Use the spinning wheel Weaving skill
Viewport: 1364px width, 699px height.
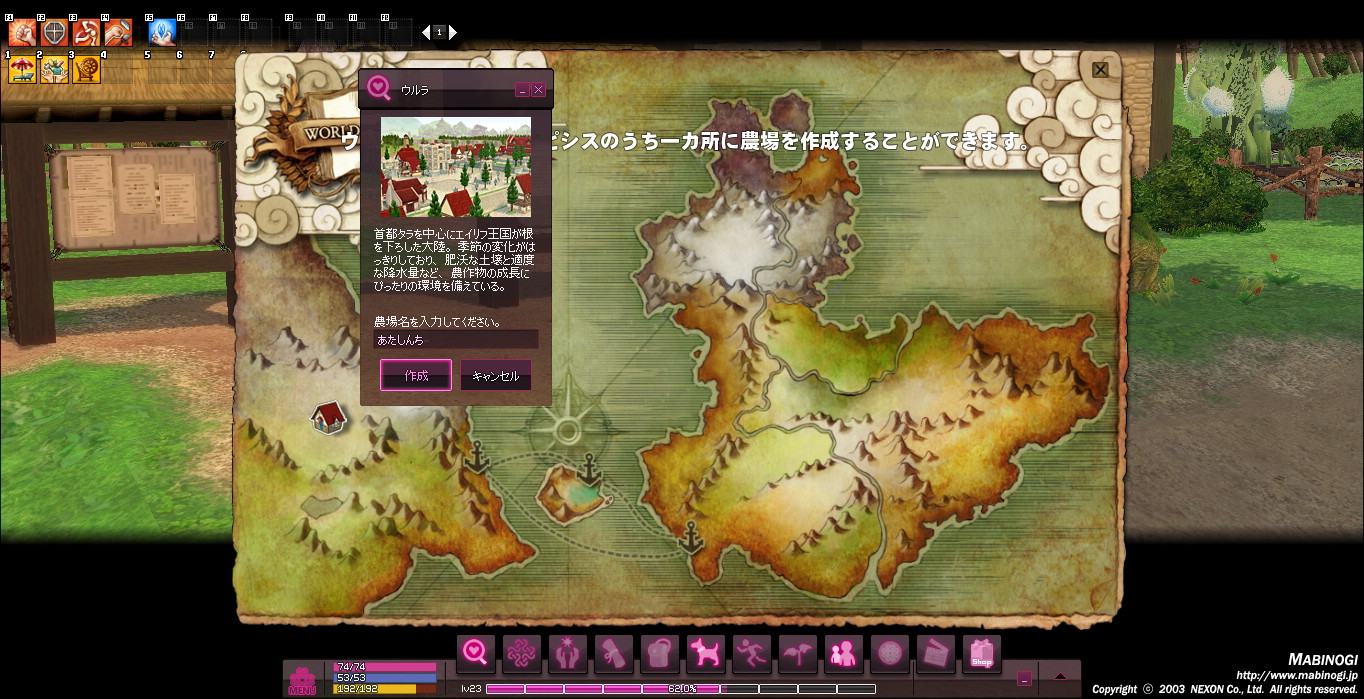pos(87,69)
